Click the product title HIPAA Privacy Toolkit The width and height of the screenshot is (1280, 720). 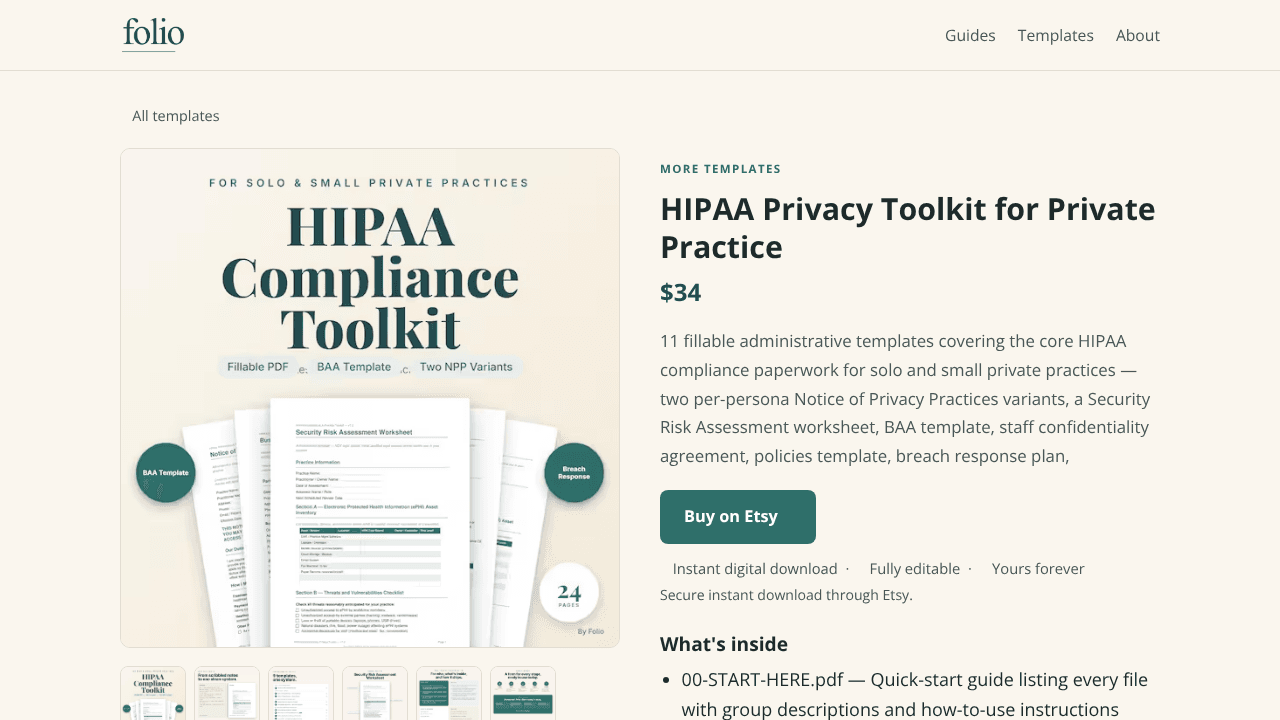click(x=908, y=228)
